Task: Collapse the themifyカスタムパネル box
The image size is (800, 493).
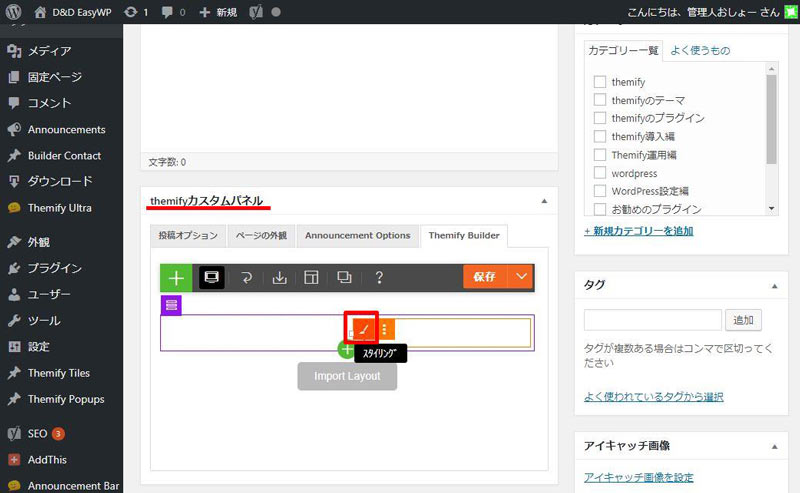Action: point(544,201)
